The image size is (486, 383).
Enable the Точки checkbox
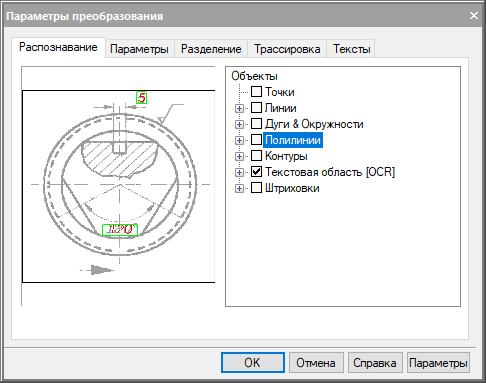[x=256, y=92]
